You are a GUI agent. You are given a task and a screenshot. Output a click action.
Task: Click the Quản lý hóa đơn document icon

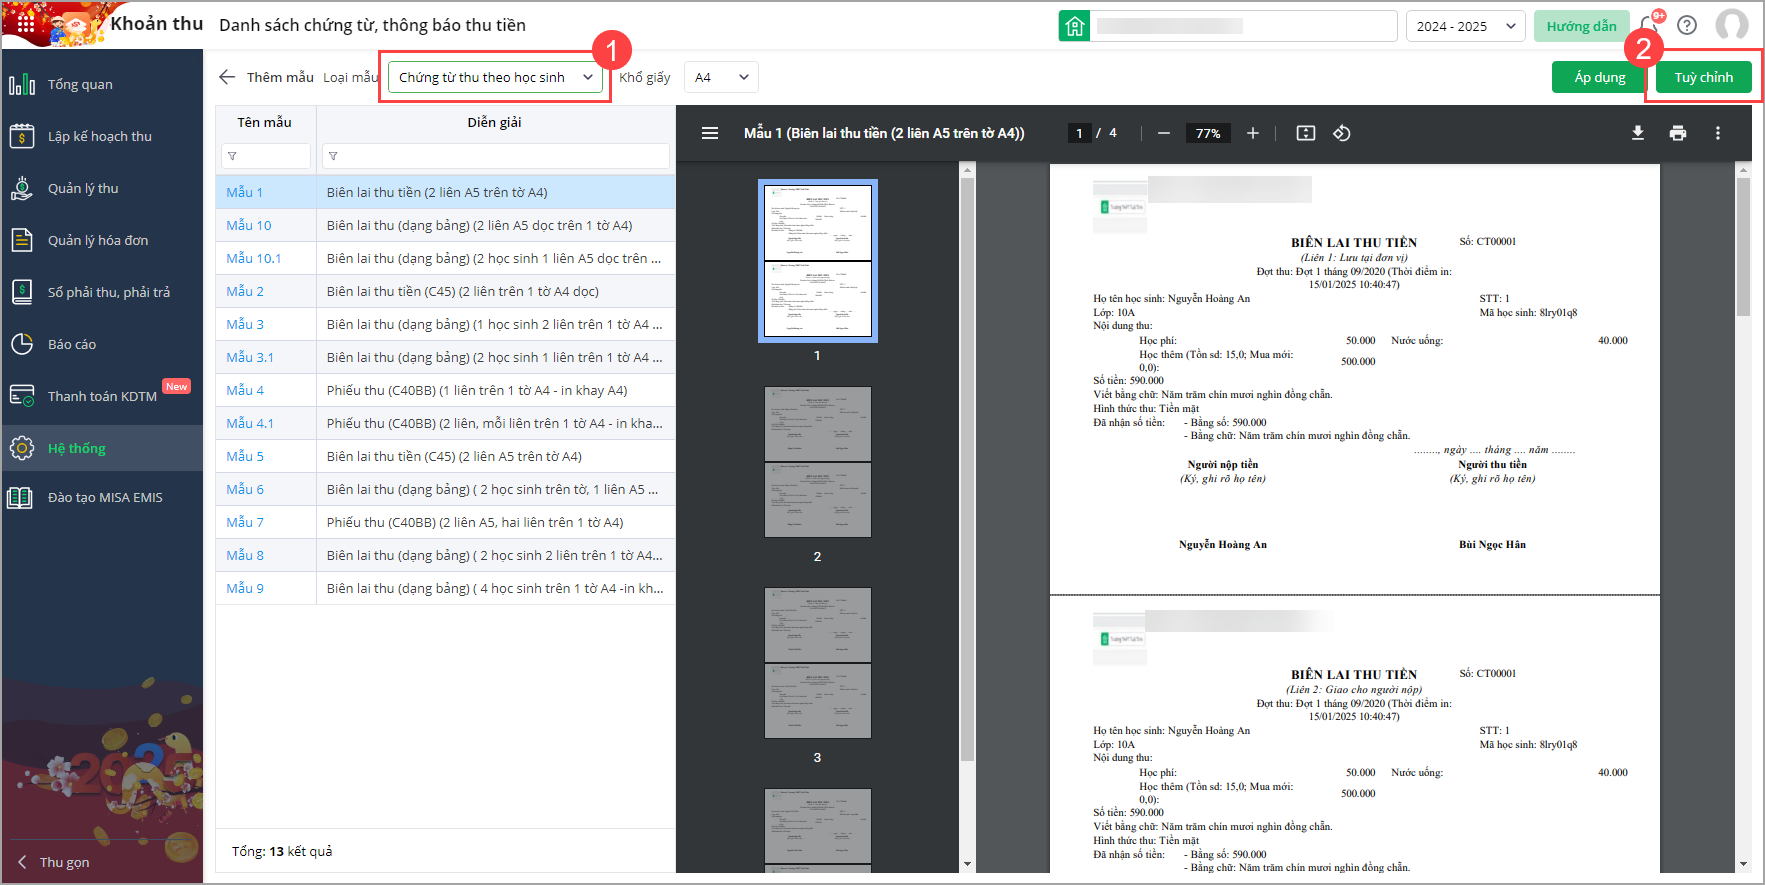click(x=22, y=240)
